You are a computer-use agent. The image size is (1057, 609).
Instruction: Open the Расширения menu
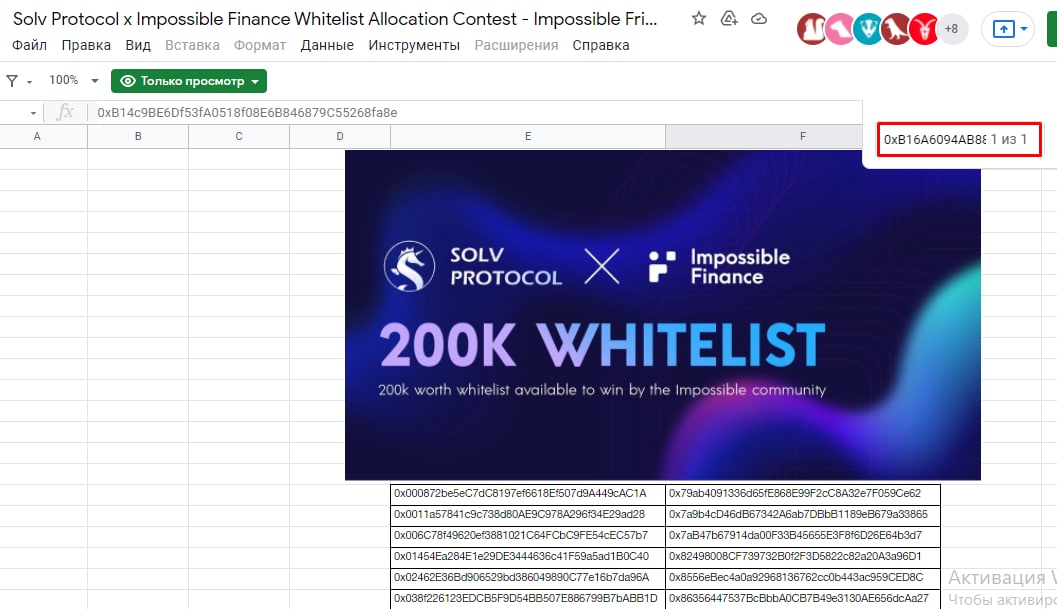point(516,45)
